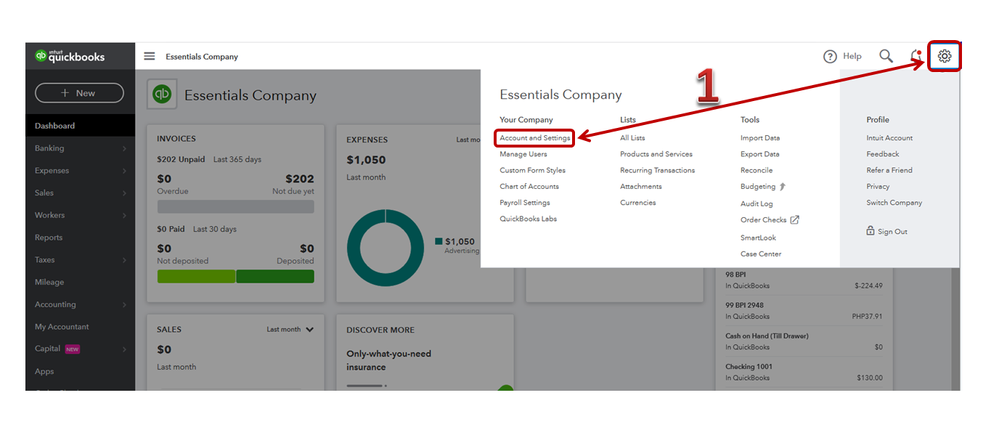Open Chart of Accounts
Image resolution: width=999 pixels, height=433 pixels.
(529, 187)
